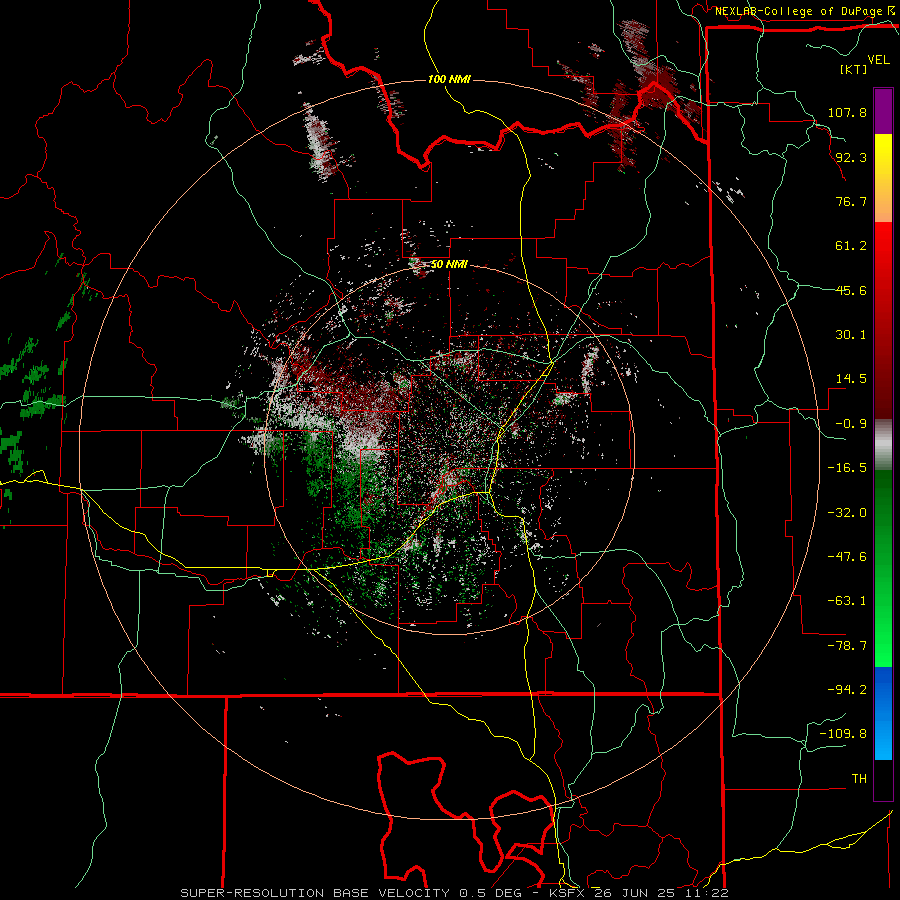Click the Super-Resolution Base Velocity caption
The width and height of the screenshot is (900, 900).
click(455, 893)
